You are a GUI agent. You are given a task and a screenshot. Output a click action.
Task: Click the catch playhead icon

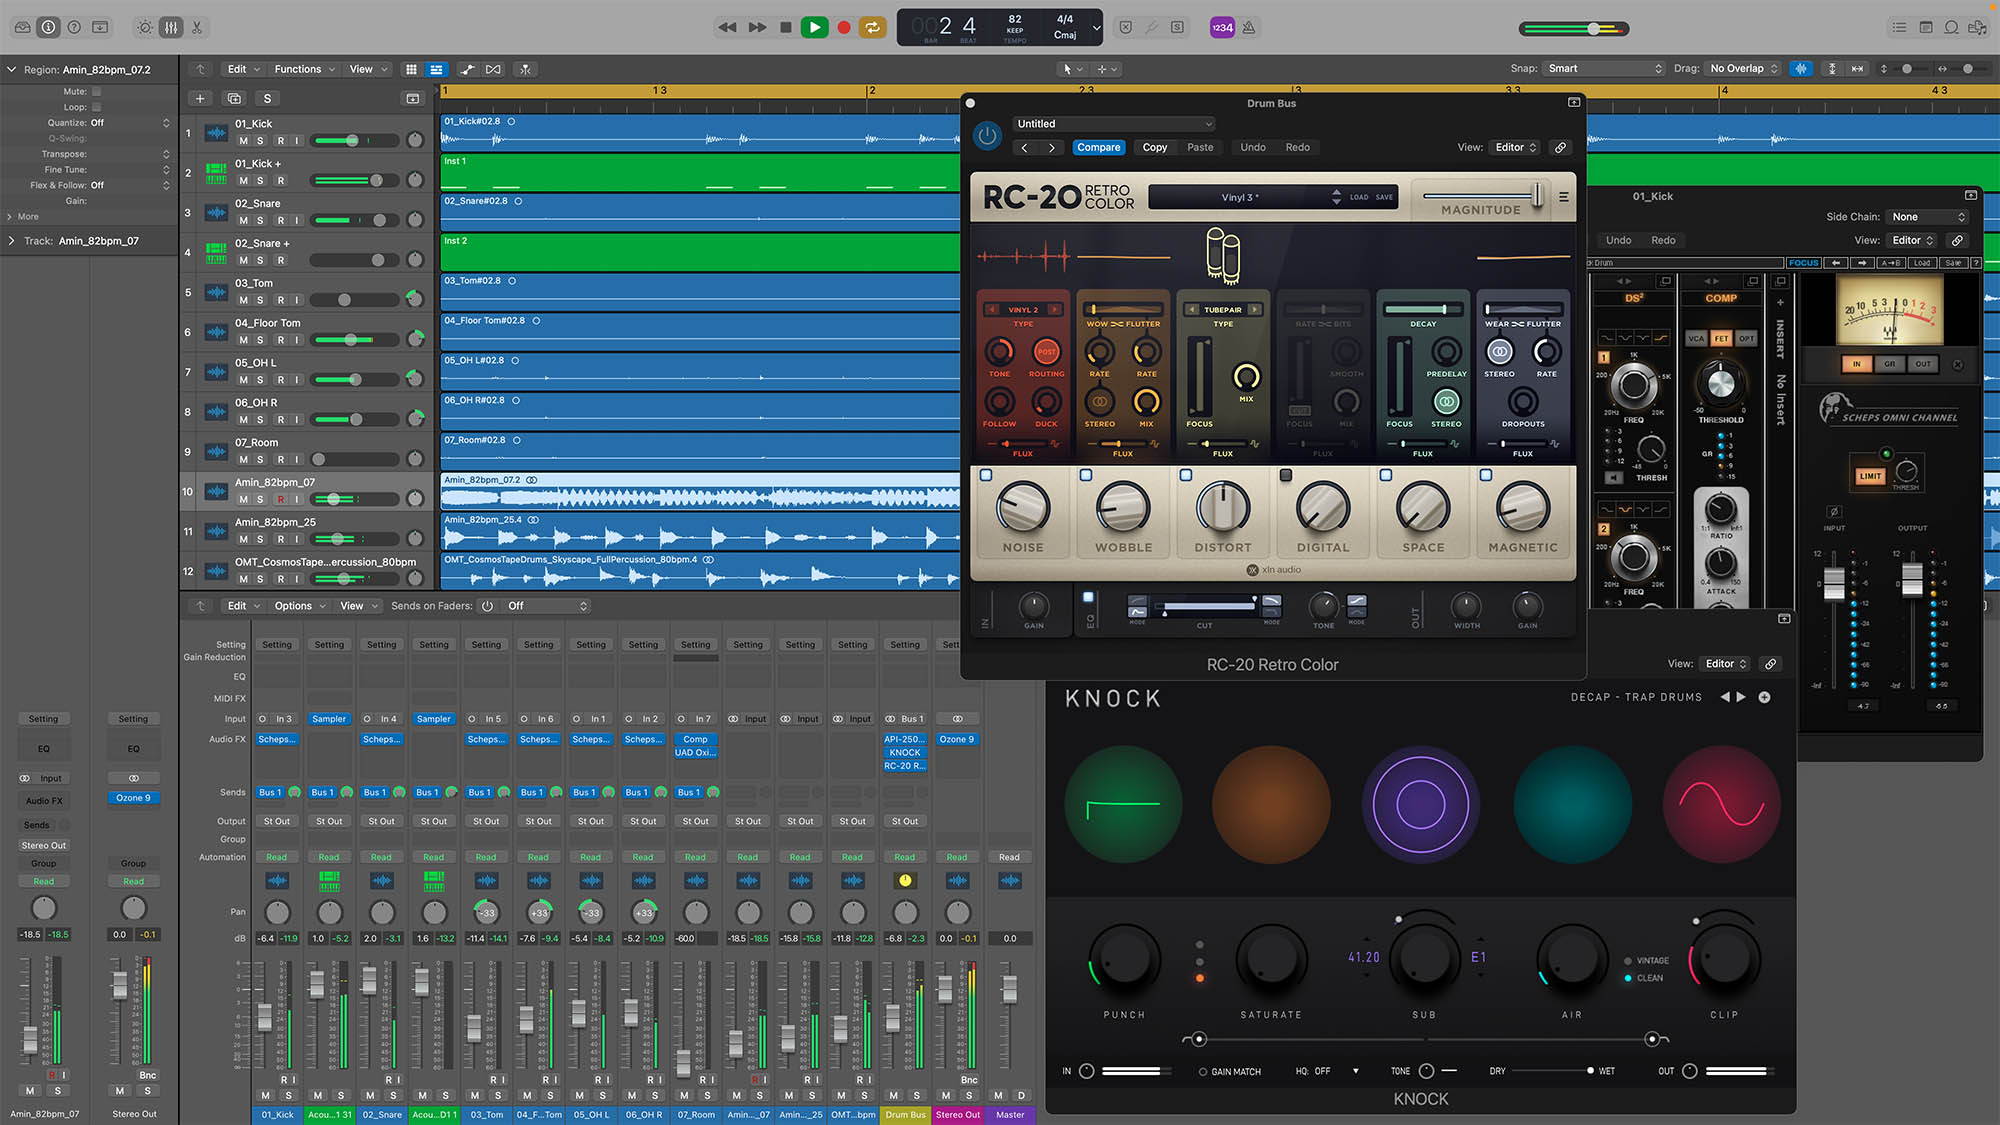pos(525,69)
